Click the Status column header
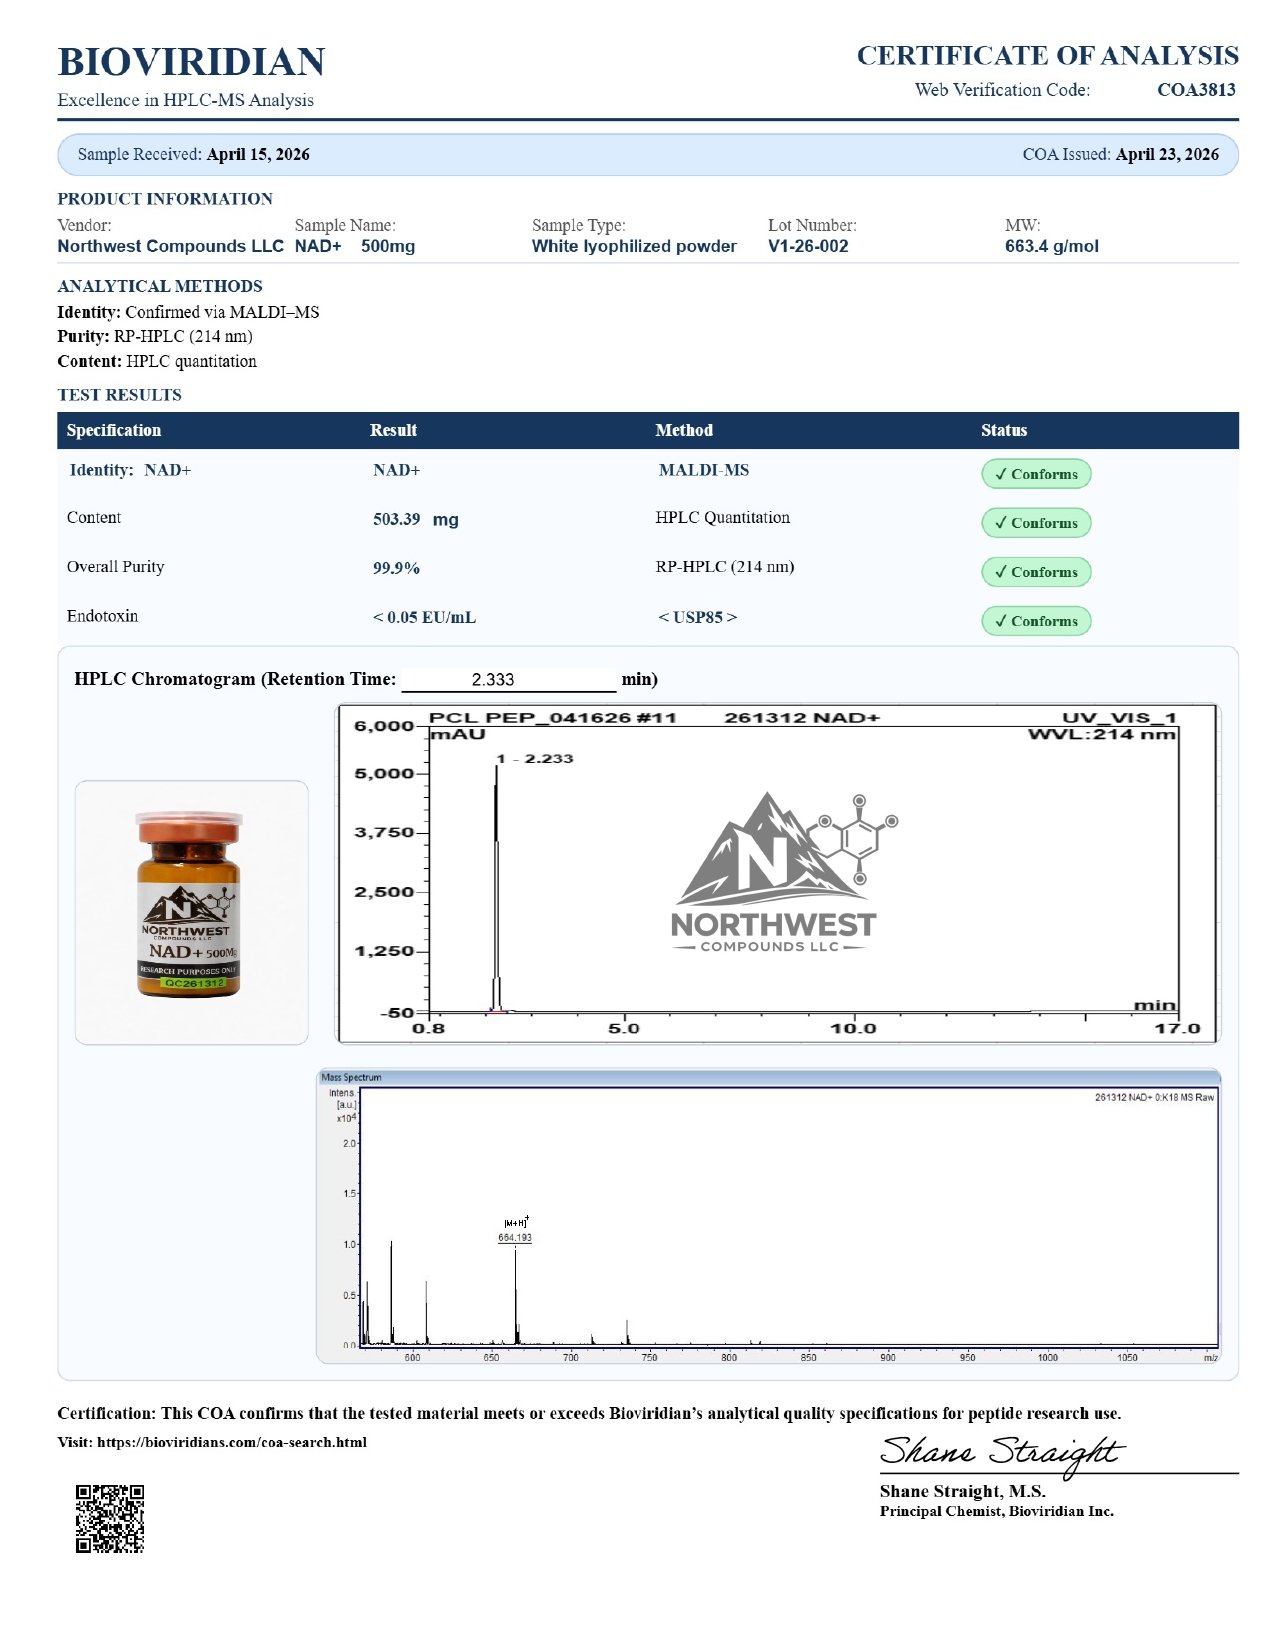 1004,430
